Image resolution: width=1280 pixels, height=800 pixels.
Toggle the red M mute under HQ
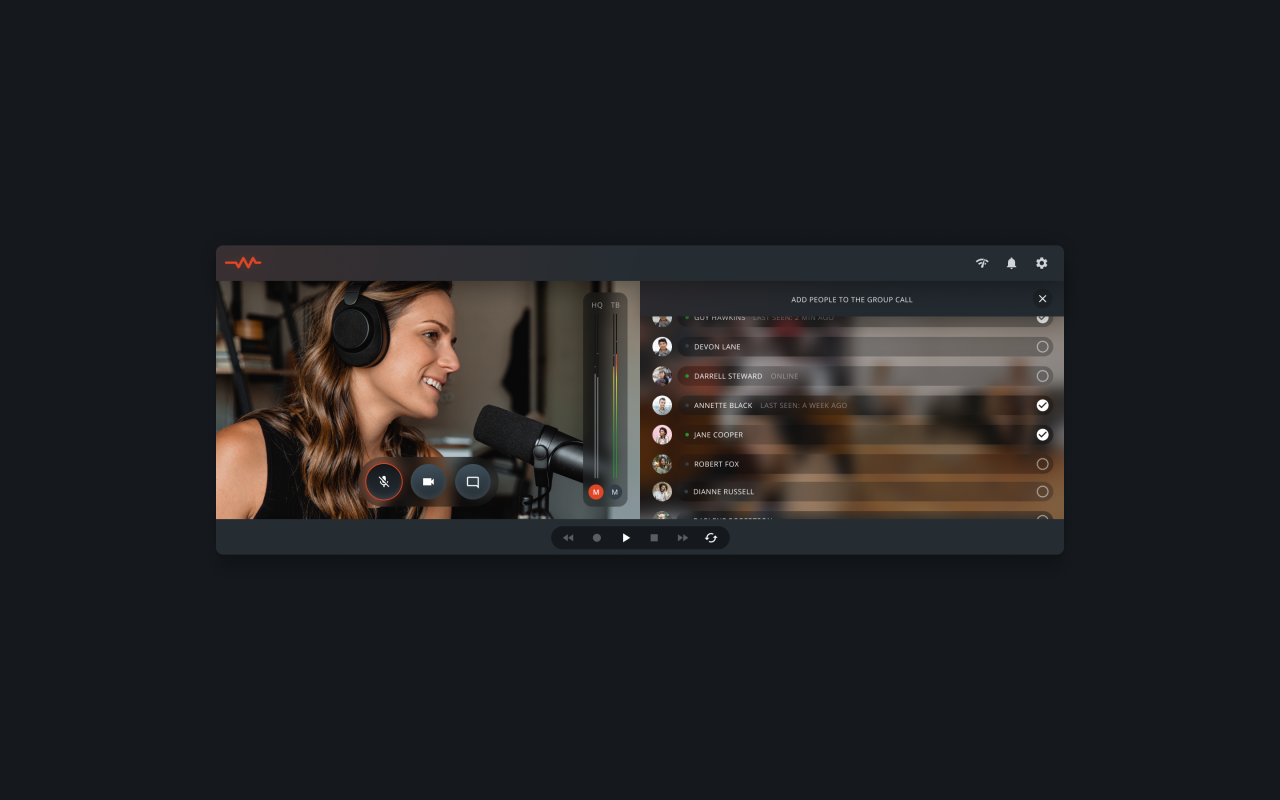click(x=596, y=492)
